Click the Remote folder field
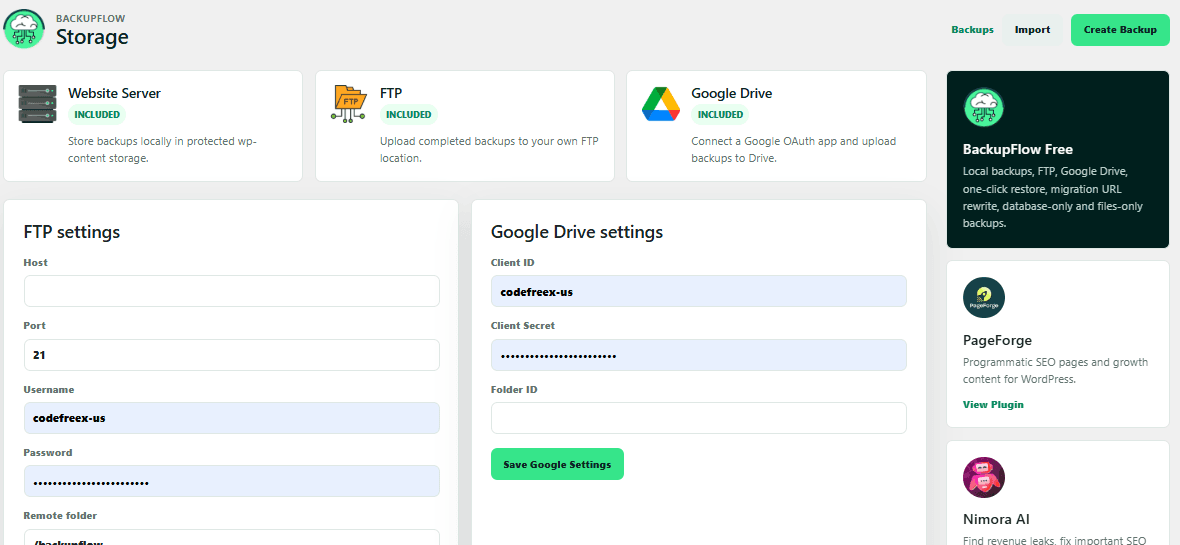 [x=232, y=537]
